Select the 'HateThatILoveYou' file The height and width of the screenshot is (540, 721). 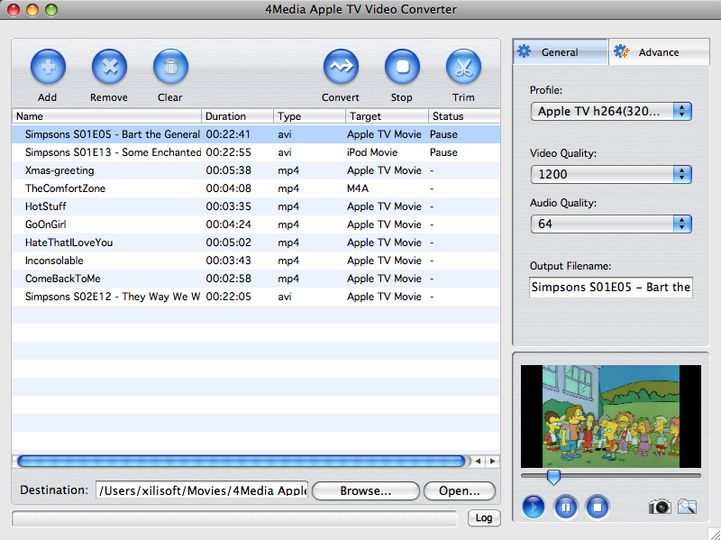256,242
